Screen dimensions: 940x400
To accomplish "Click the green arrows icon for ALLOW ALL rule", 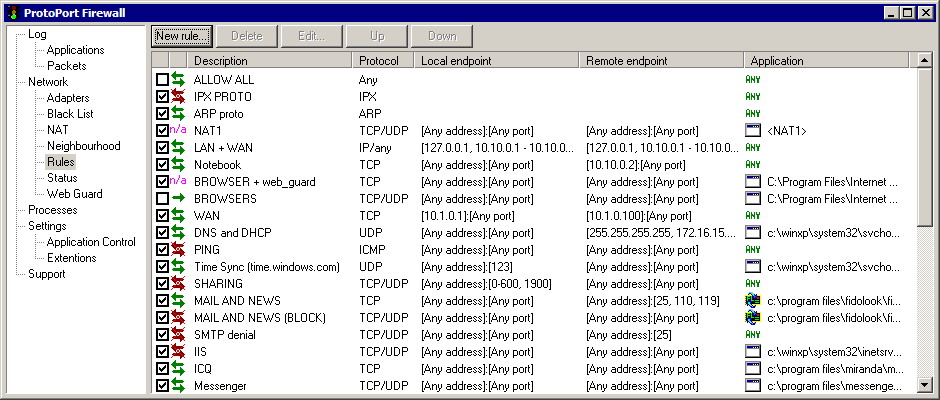I will click(x=179, y=79).
